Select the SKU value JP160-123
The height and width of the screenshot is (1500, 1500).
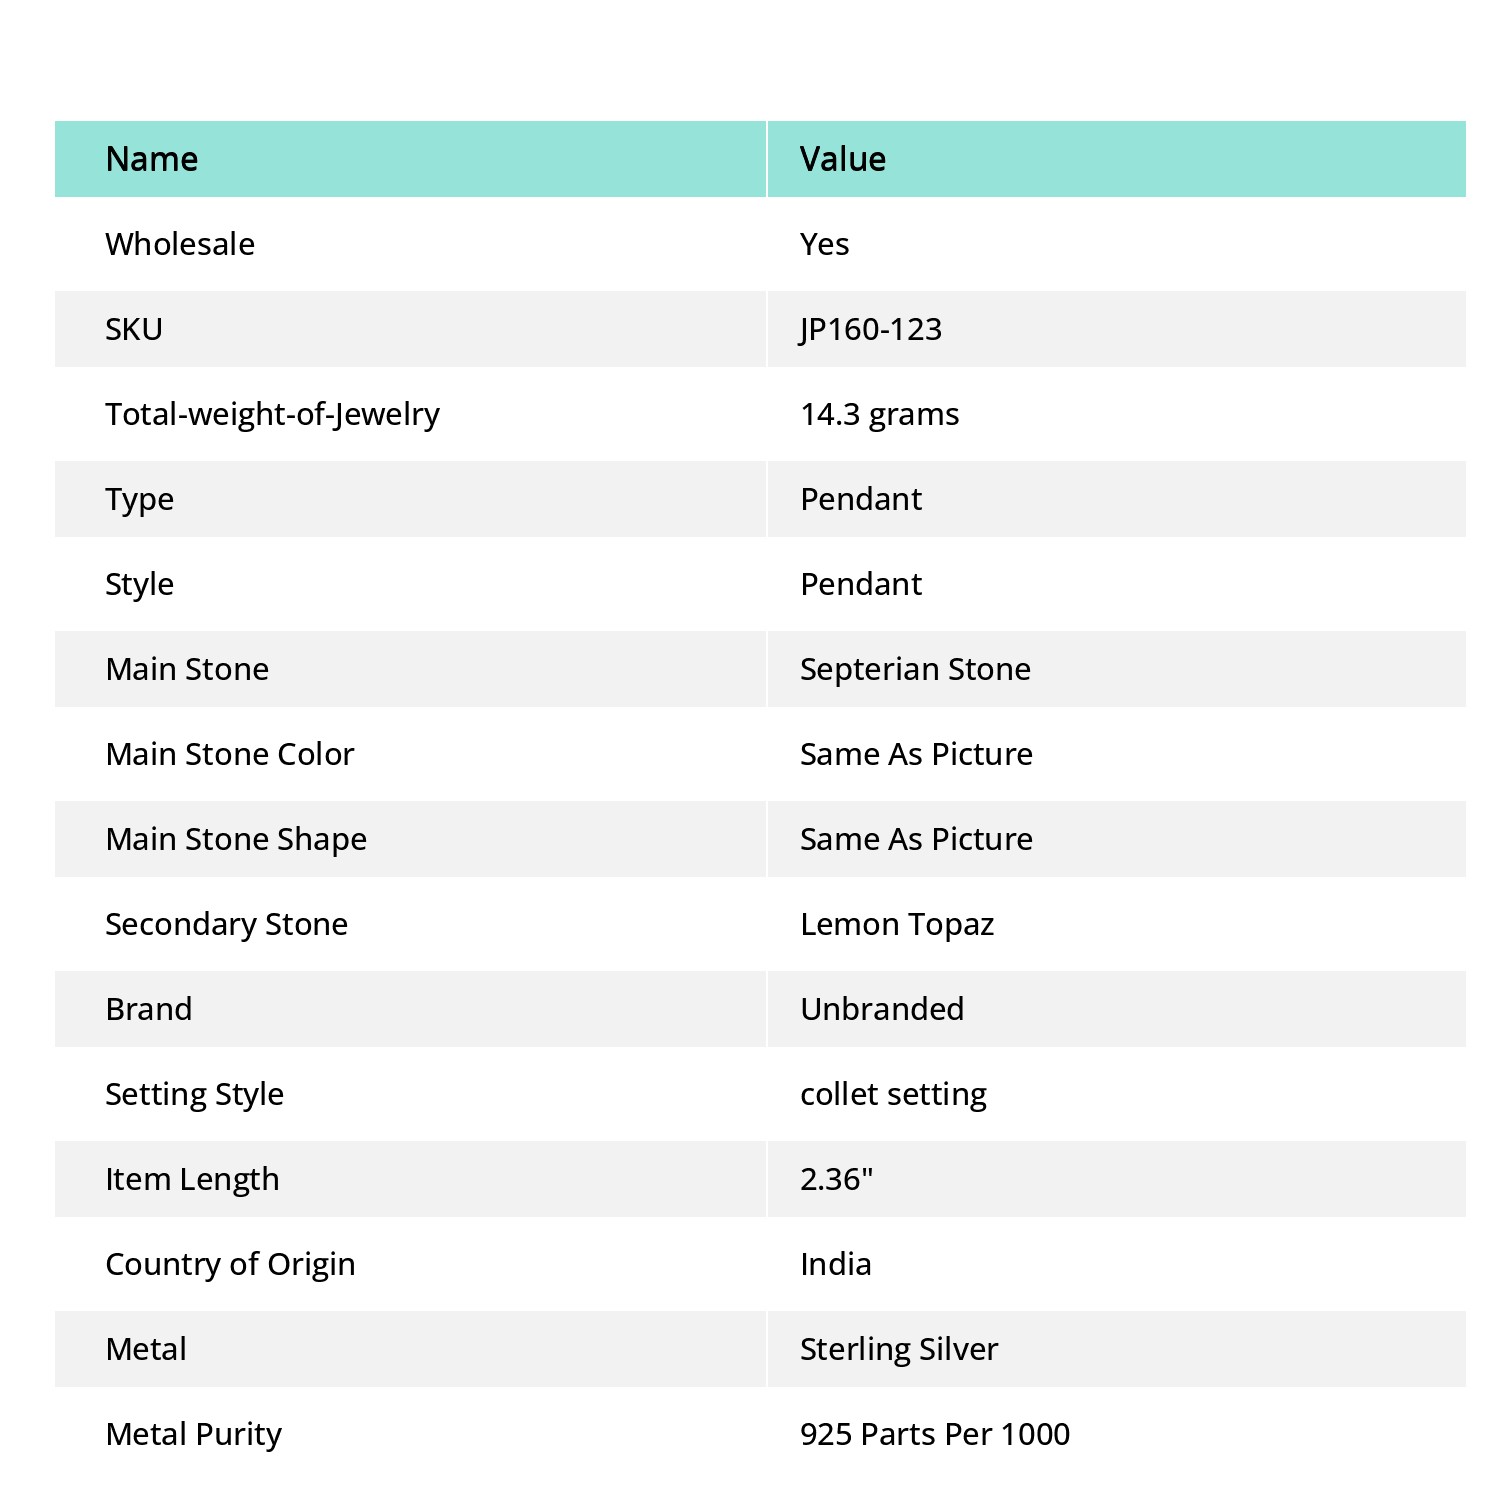click(871, 329)
